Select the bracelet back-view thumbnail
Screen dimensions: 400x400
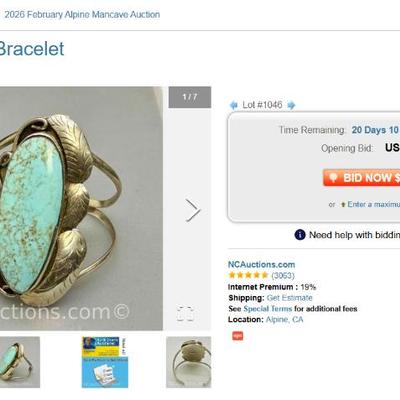(189, 362)
